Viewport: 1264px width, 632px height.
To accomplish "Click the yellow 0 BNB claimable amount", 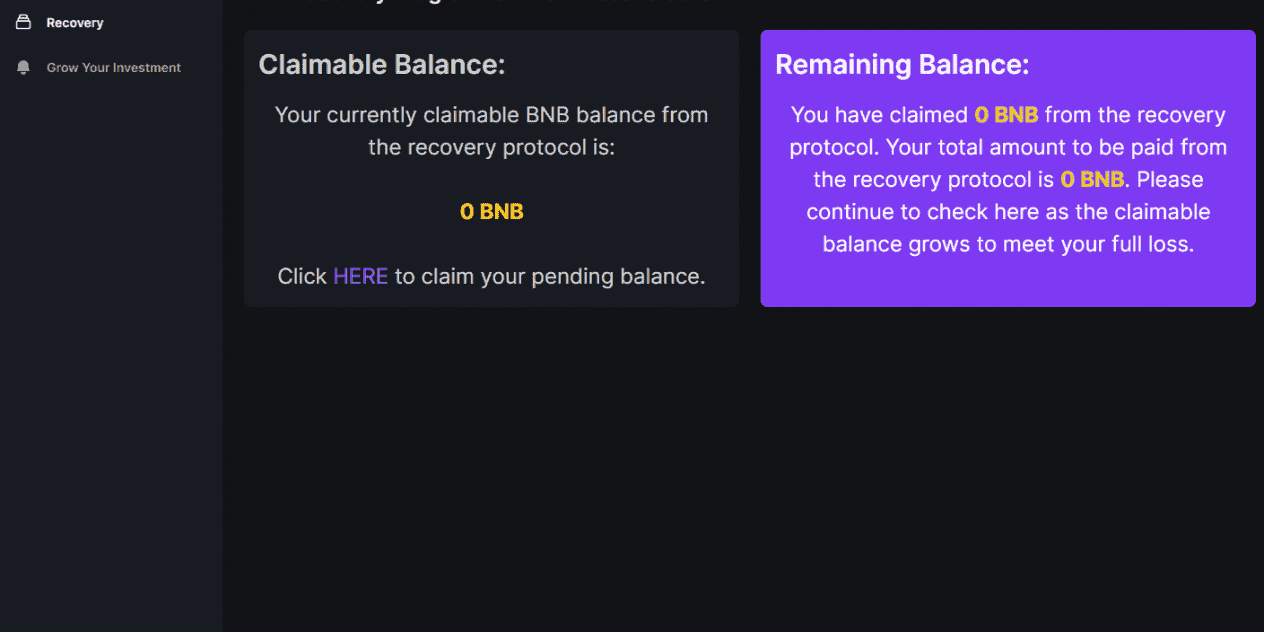I will coord(491,211).
